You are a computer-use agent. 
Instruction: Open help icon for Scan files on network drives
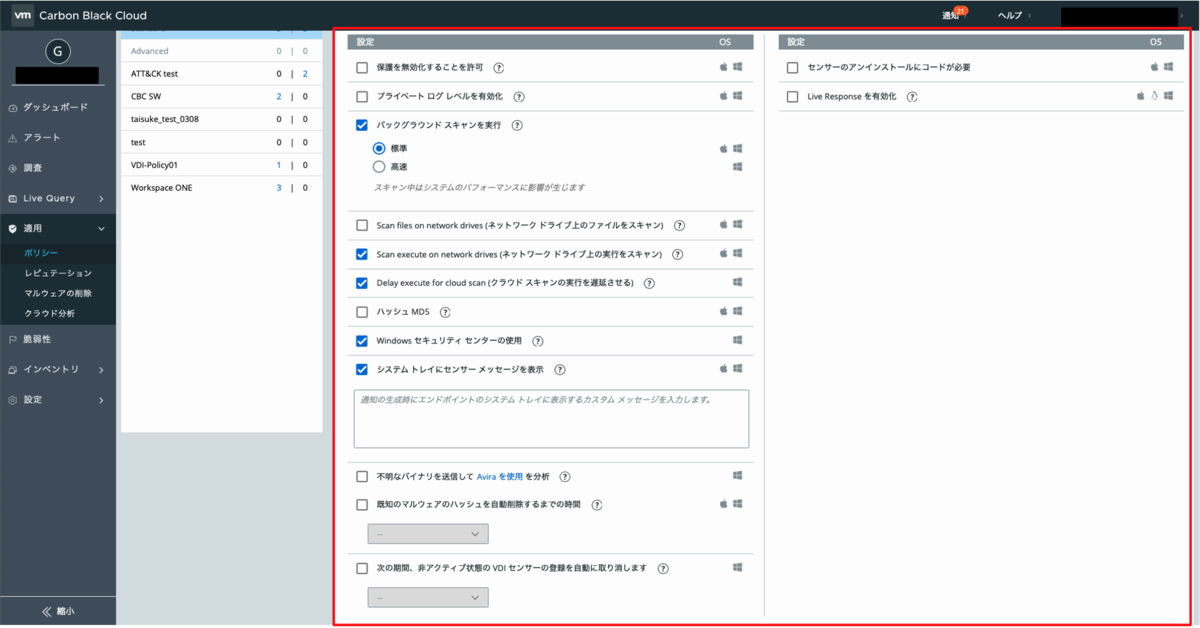click(679, 226)
